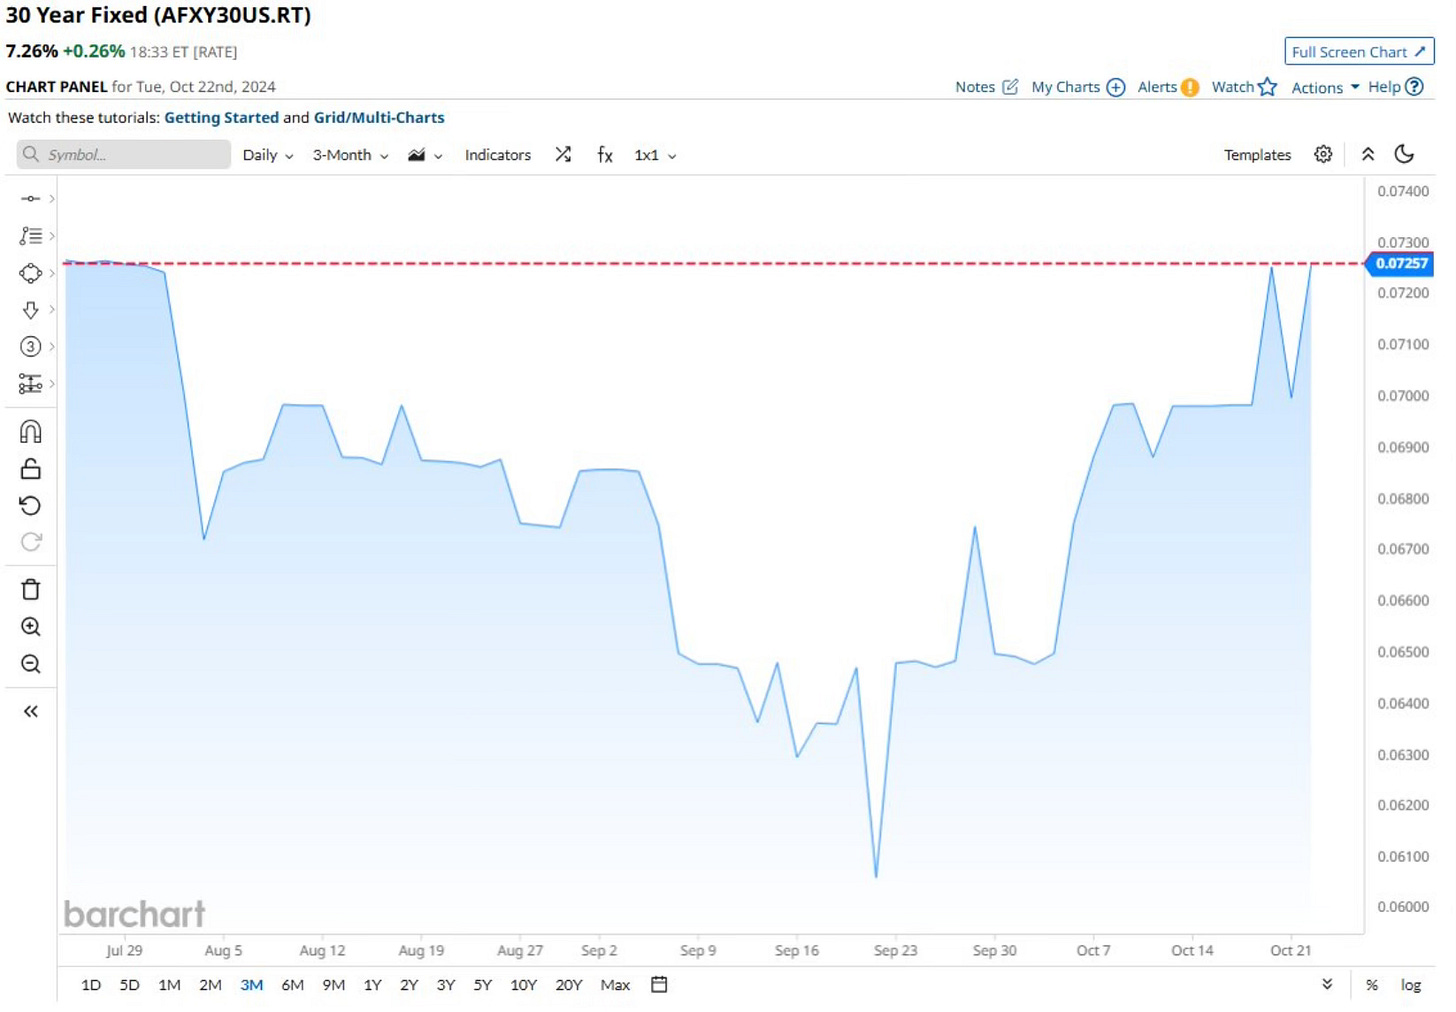Viewport: 1456px width, 1012px height.
Task: Open the Help question link
Action: (x=1396, y=87)
